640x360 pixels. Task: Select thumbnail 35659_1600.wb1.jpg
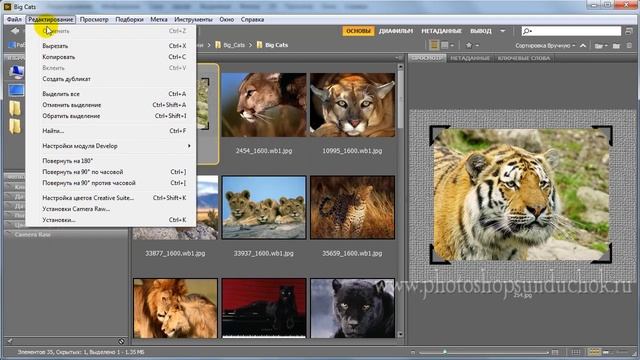click(352, 207)
